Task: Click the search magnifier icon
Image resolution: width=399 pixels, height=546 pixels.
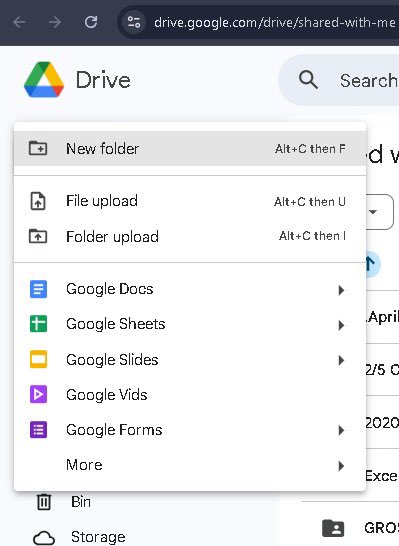Action: tap(308, 80)
